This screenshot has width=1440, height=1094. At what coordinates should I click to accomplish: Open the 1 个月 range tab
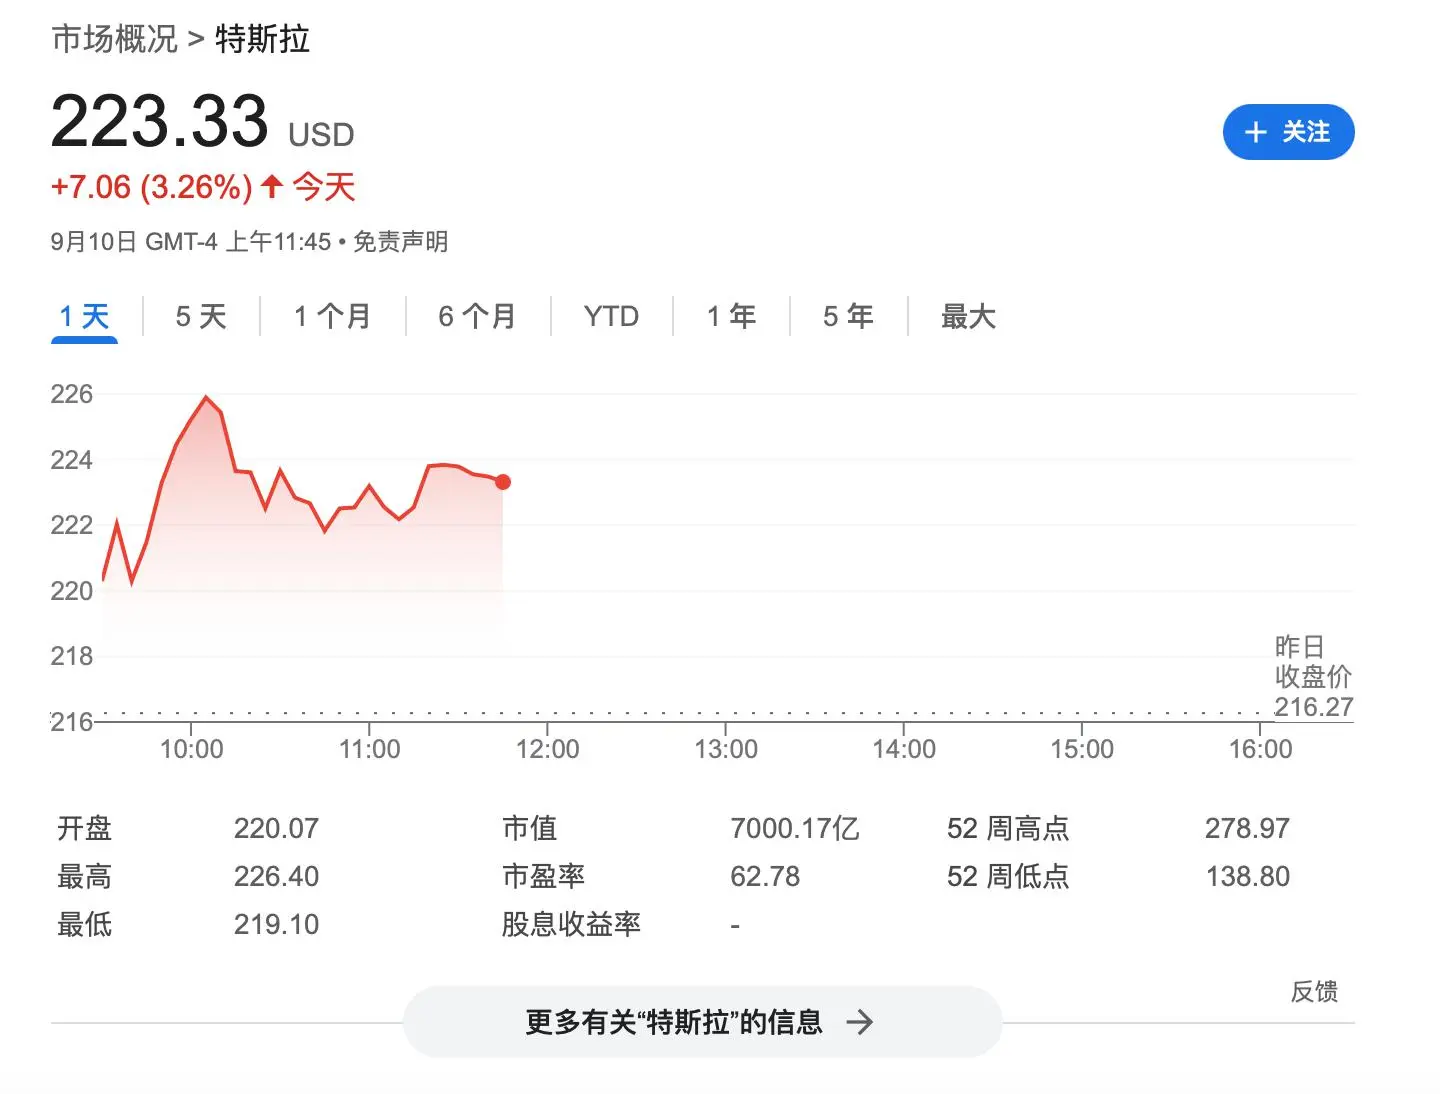(x=332, y=317)
